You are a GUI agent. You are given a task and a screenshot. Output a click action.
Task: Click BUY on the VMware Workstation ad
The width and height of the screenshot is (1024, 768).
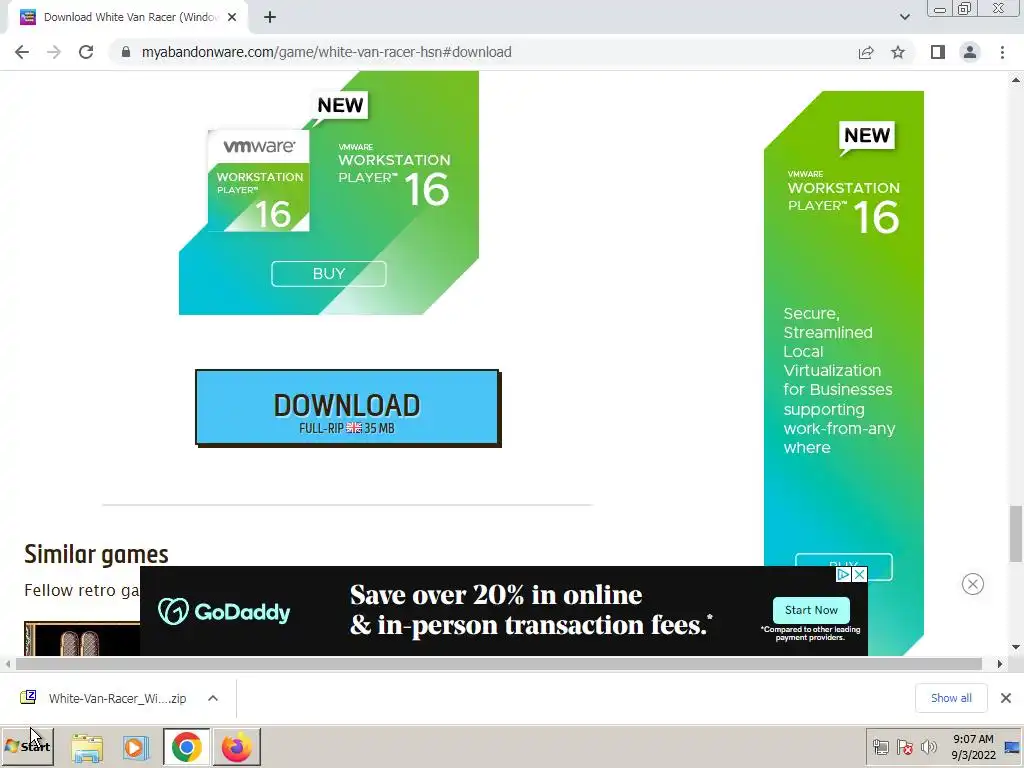[328, 274]
